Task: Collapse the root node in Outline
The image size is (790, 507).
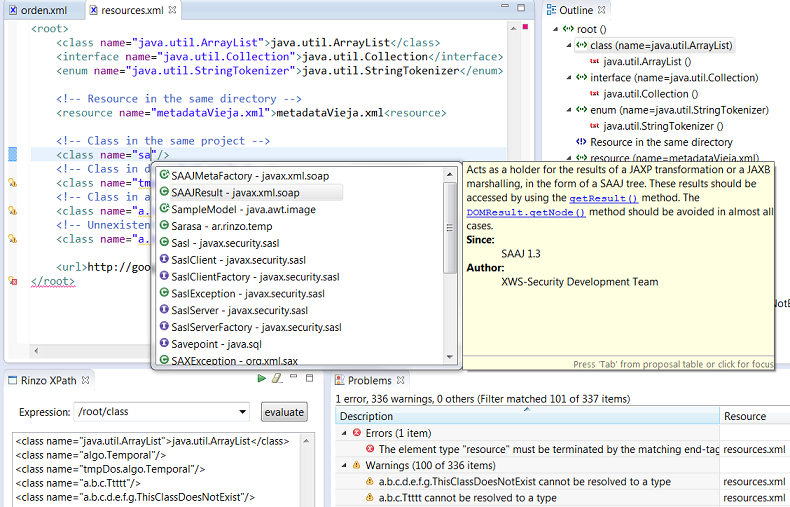Action: [554, 29]
